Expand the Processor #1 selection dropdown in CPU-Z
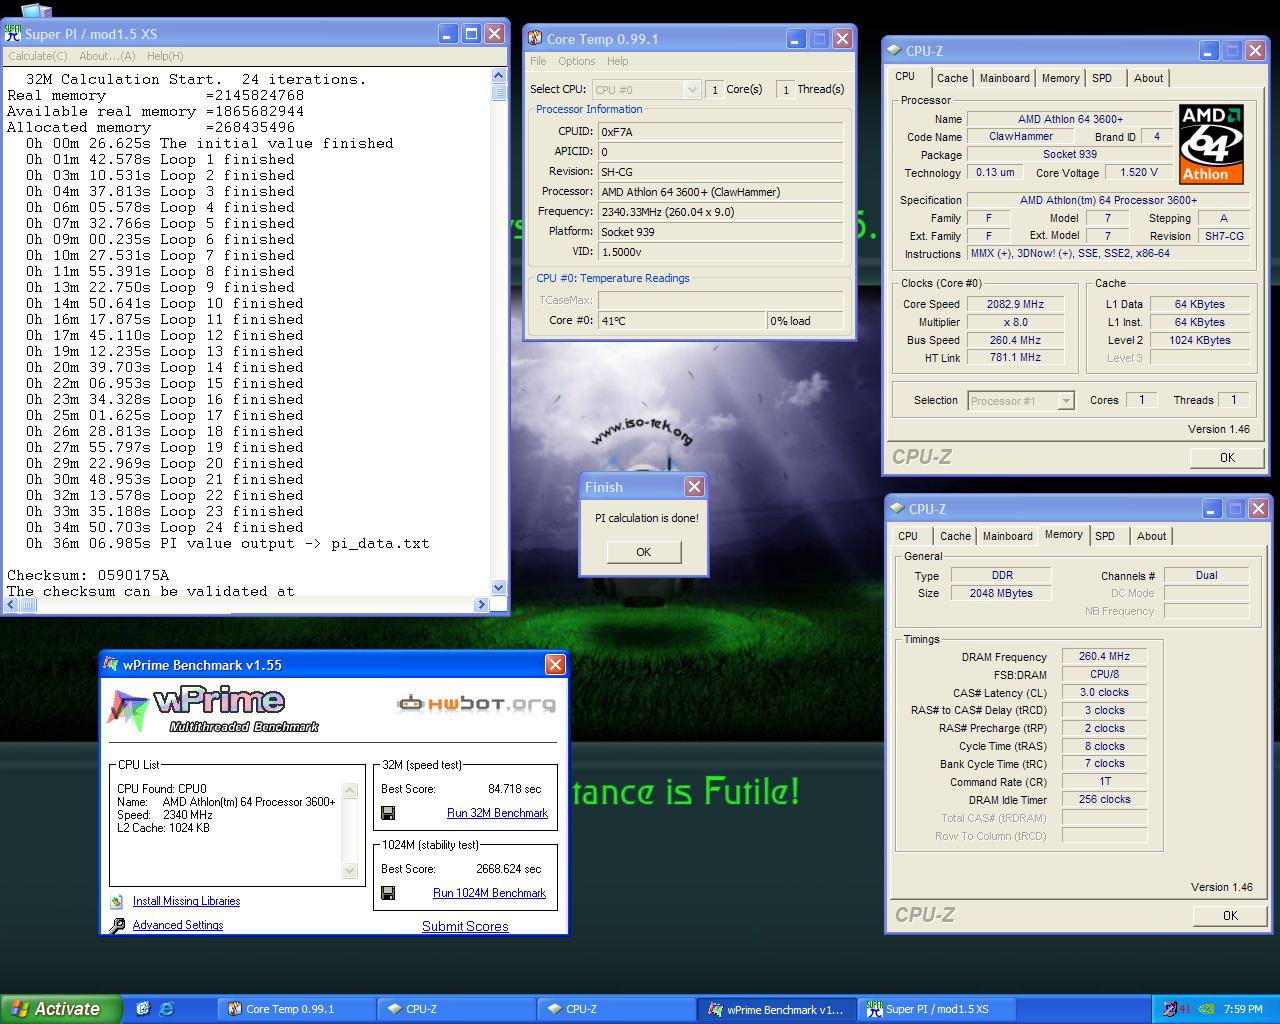1280x1024 pixels. pos(1066,401)
